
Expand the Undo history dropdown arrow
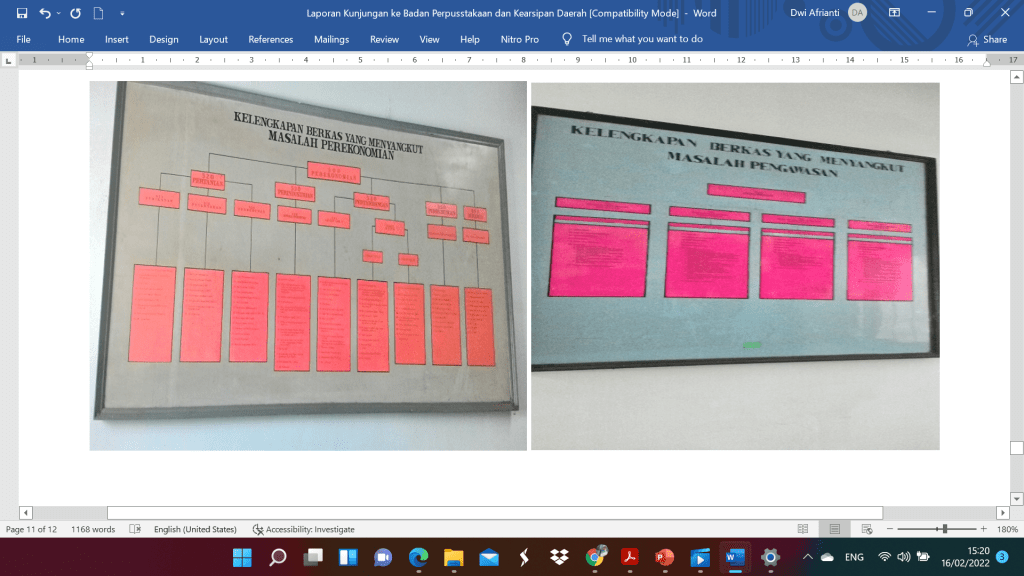(x=58, y=13)
